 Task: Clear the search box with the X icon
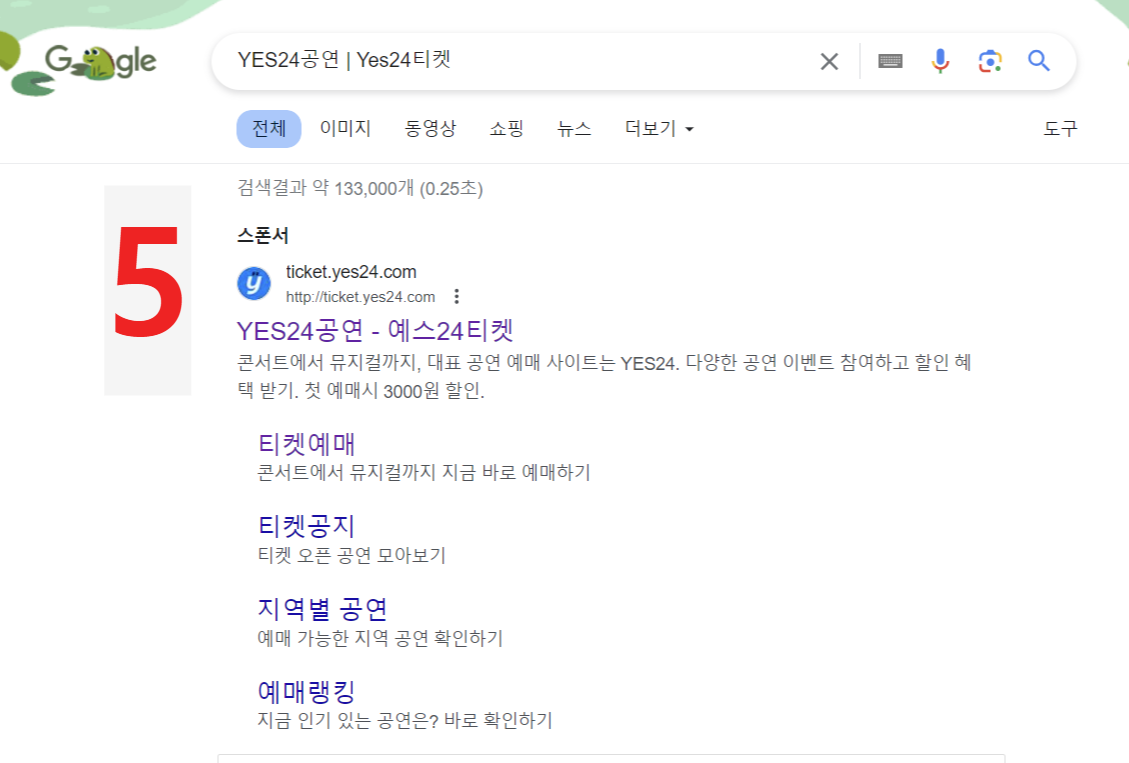point(828,61)
